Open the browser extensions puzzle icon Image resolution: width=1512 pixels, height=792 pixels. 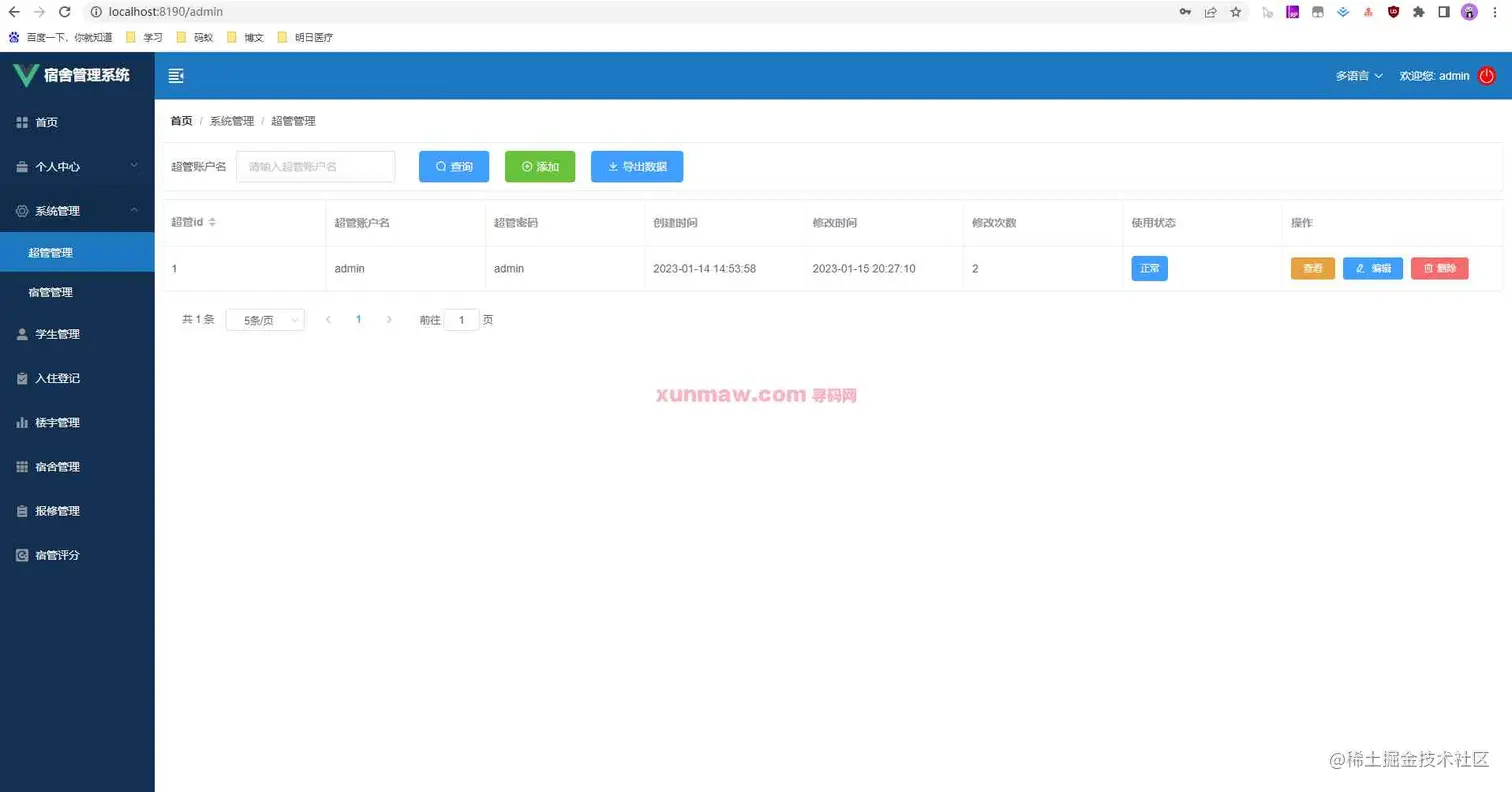[1418, 12]
